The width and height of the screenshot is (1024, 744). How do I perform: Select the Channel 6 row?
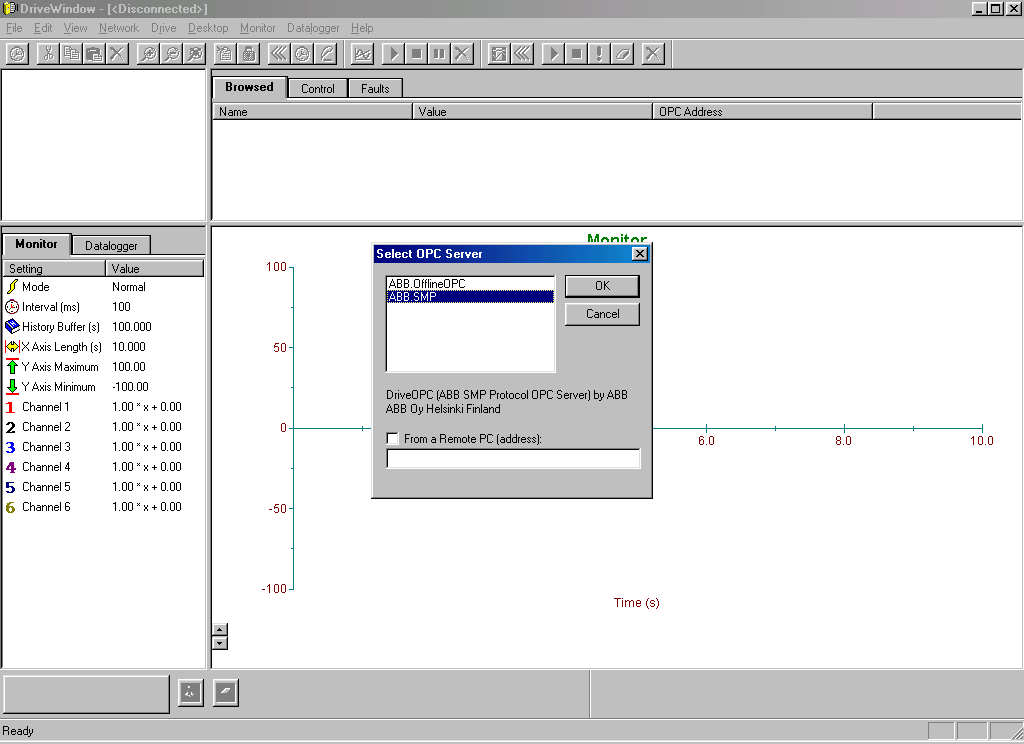point(103,507)
